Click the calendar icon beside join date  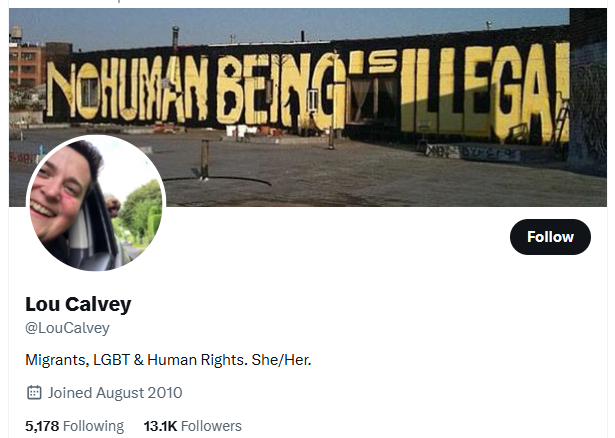click(x=34, y=393)
